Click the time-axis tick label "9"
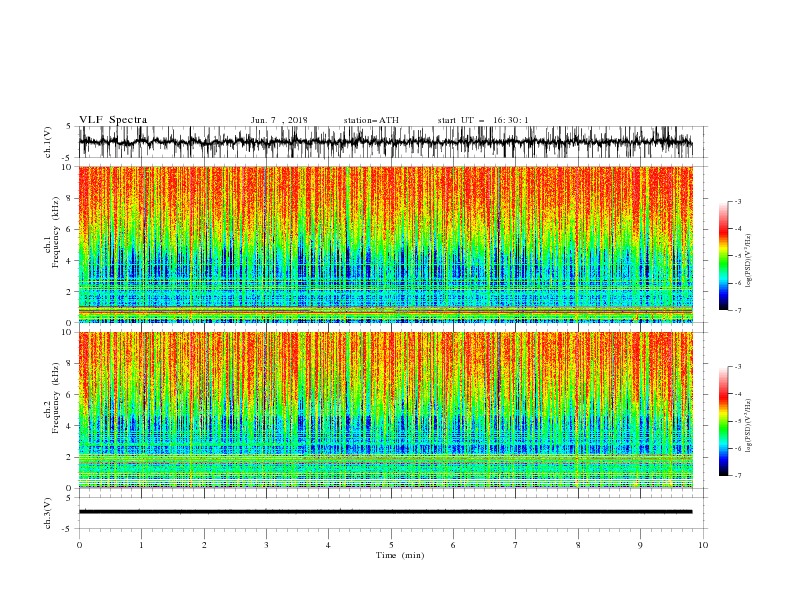The height and width of the screenshot is (612, 792). [640, 545]
